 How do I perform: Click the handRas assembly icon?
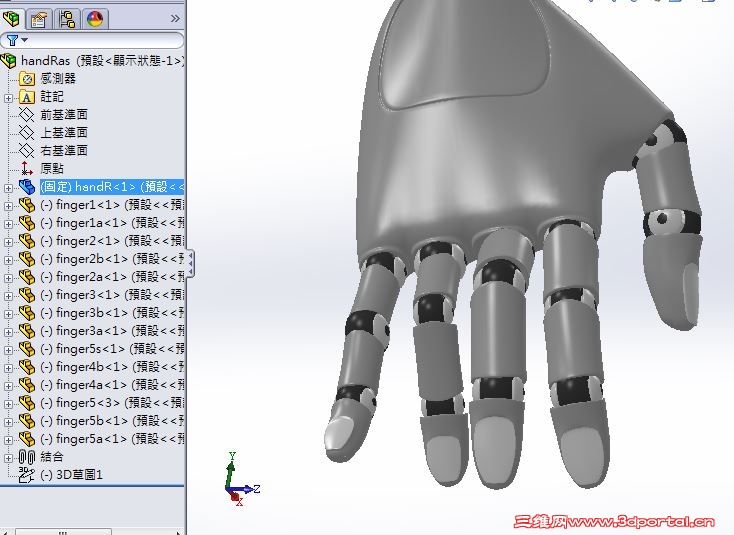pyautogui.click(x=9, y=60)
